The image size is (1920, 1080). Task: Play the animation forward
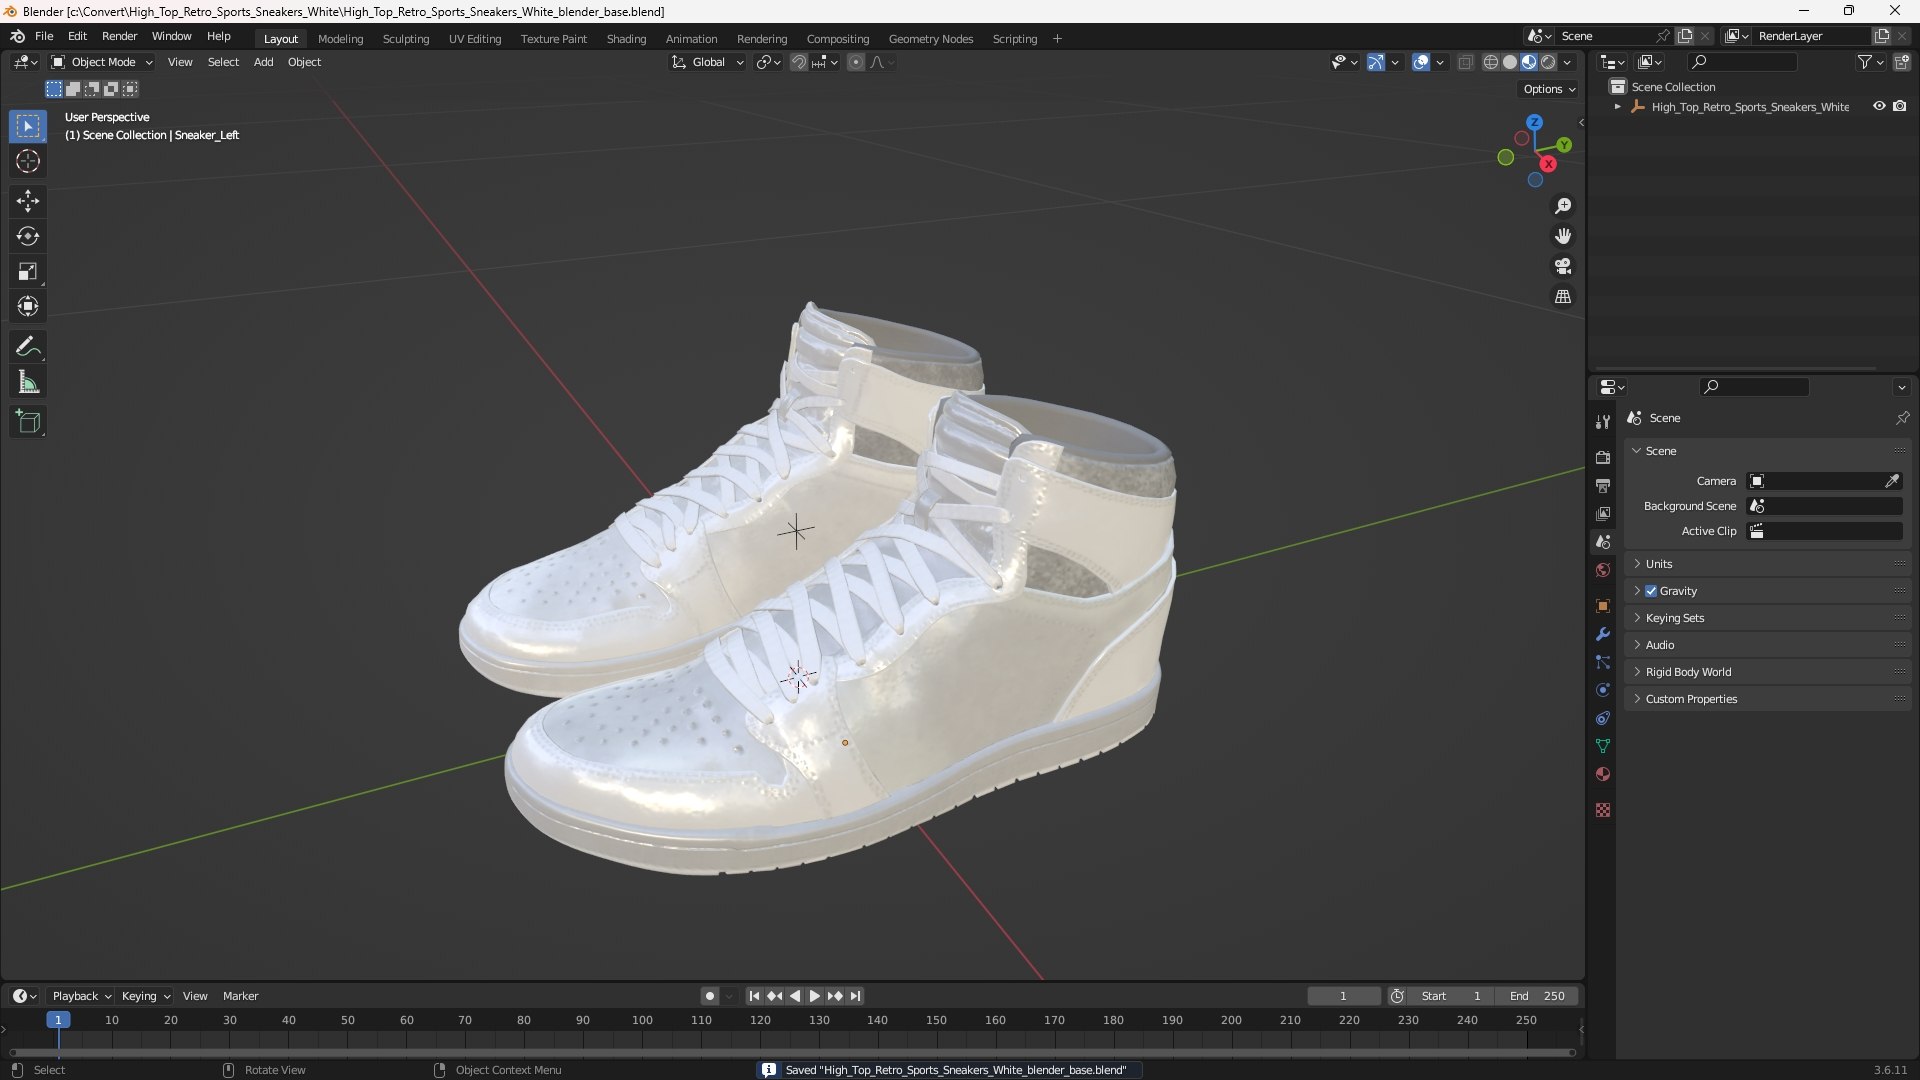(814, 996)
